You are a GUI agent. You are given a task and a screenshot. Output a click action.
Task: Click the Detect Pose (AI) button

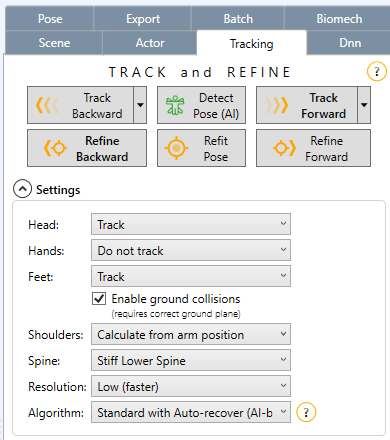[x=201, y=105]
